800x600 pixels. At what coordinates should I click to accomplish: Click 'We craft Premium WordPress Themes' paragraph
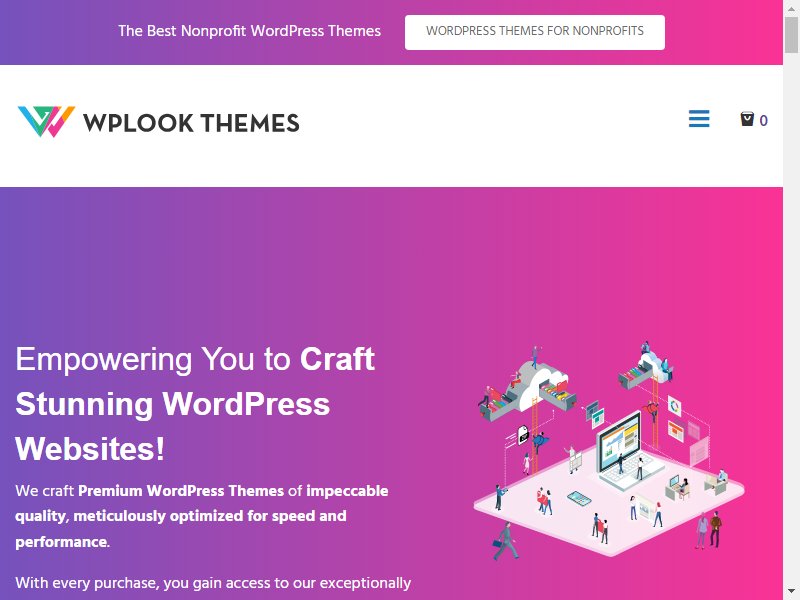pos(202,516)
